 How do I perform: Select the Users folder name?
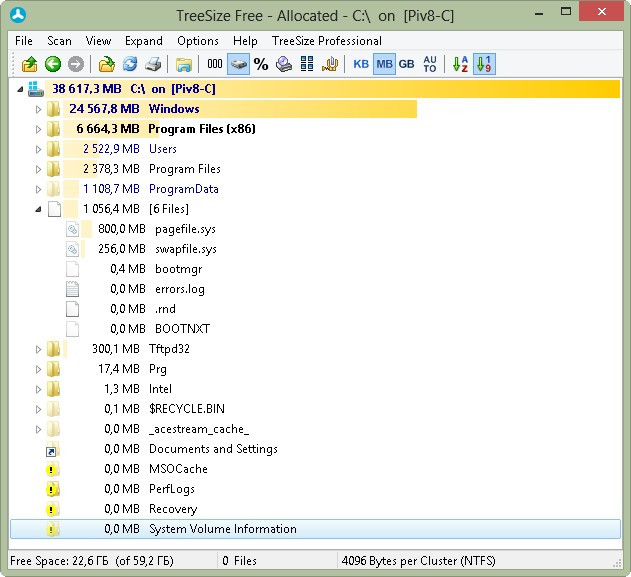tap(163, 149)
